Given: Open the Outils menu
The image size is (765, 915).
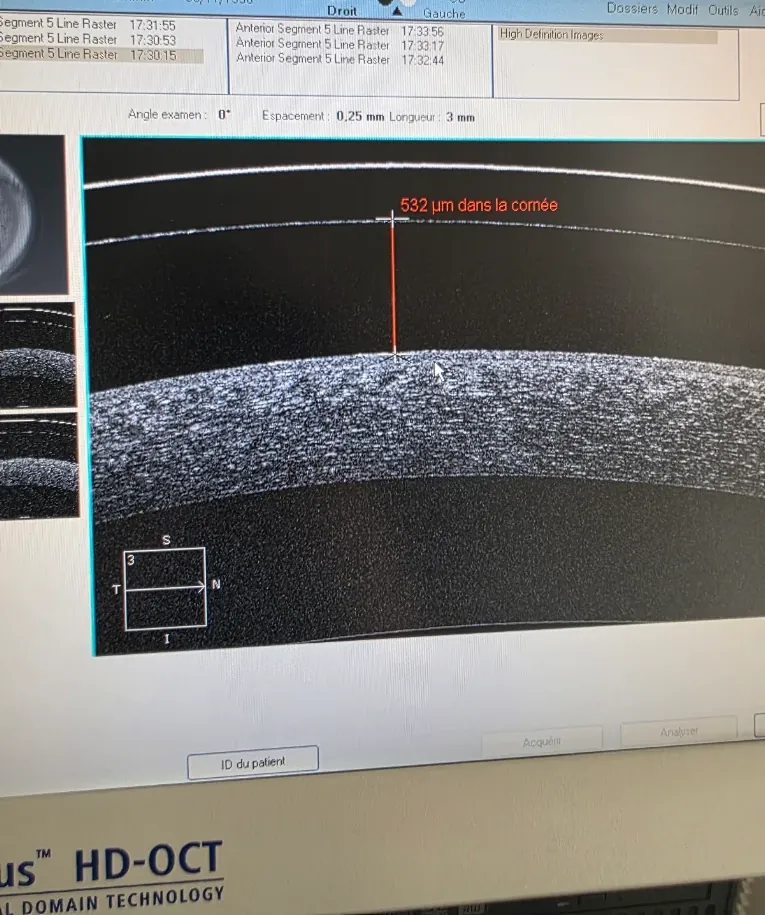Looking at the screenshot, I should click(x=723, y=10).
